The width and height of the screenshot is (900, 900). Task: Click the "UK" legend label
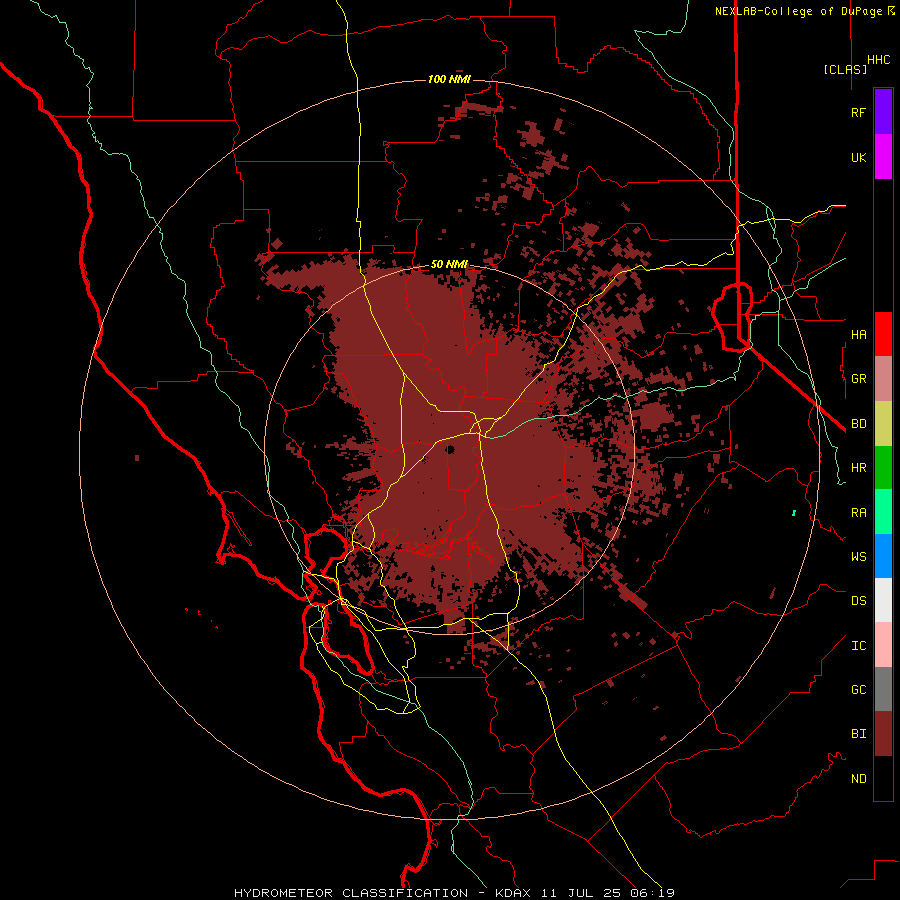858,157
